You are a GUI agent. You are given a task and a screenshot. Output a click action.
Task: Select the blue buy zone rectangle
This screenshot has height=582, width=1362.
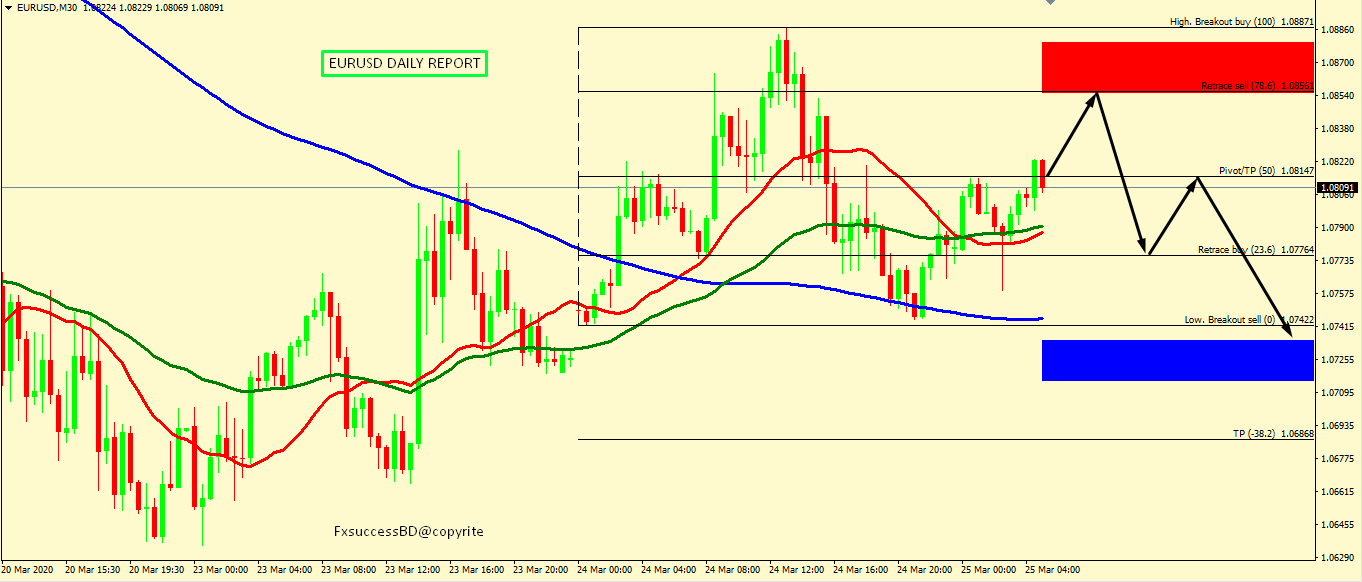click(x=1176, y=360)
